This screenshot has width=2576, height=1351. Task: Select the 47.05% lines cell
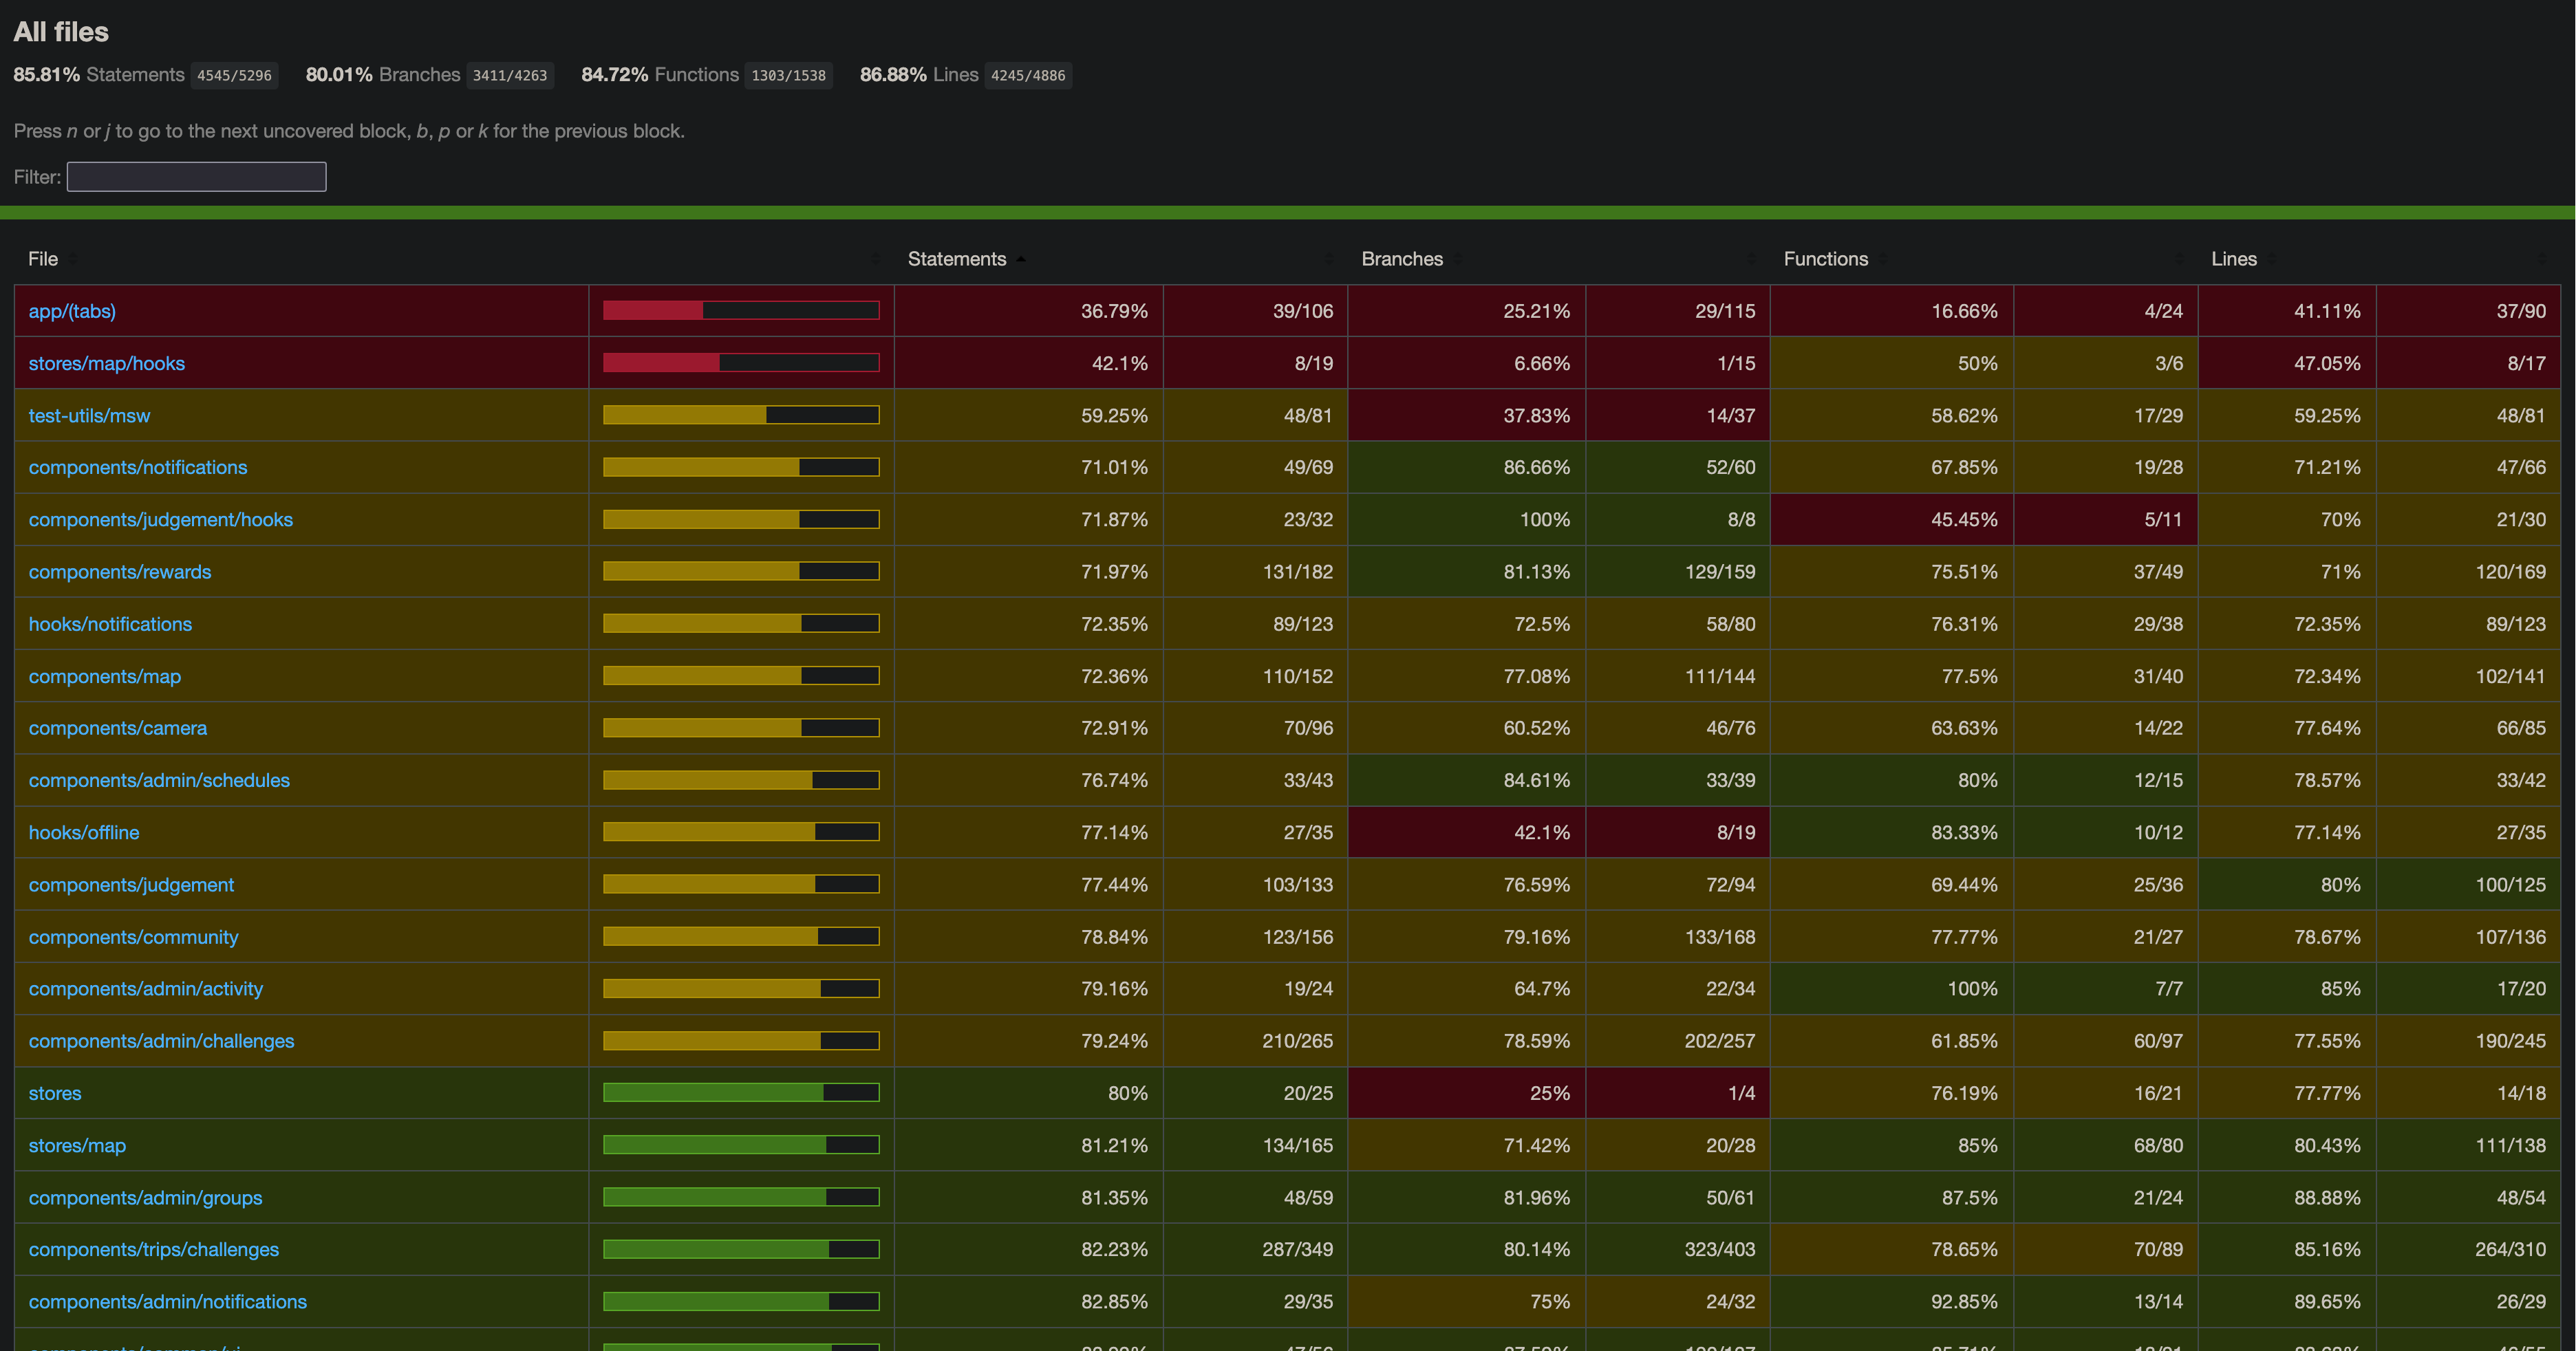[2287, 363]
